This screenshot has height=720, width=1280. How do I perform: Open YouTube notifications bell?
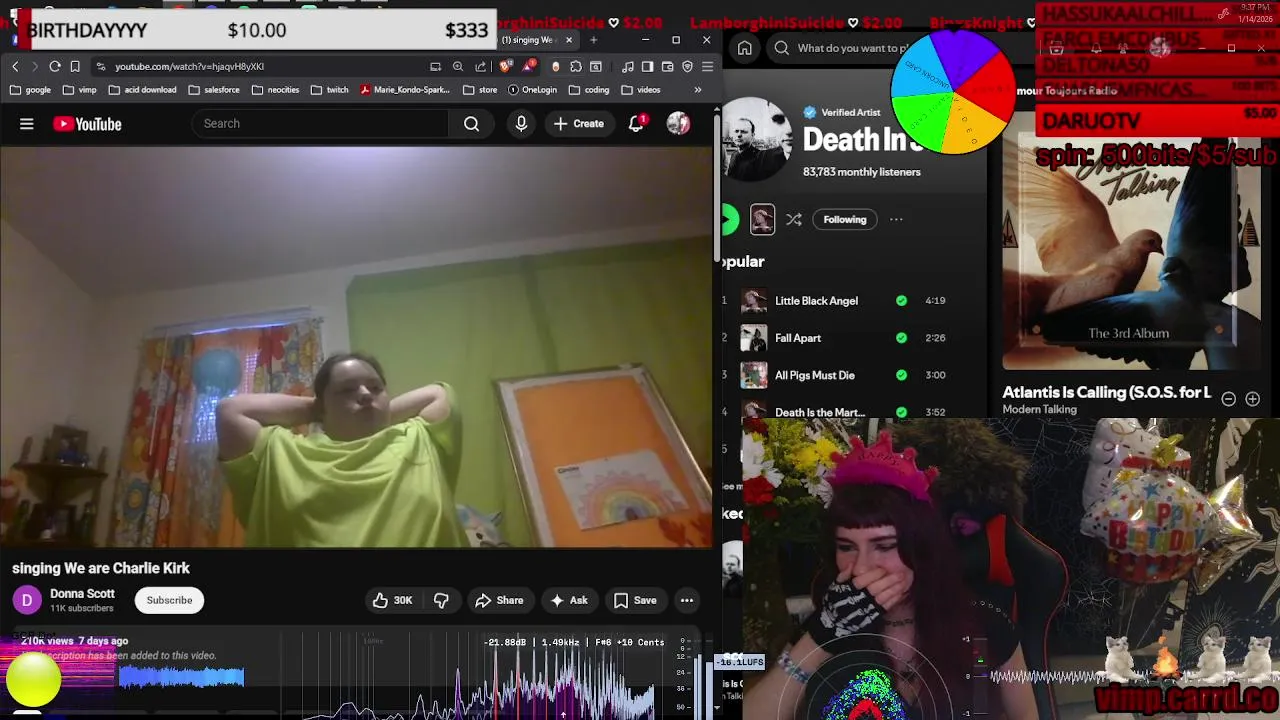tap(636, 124)
